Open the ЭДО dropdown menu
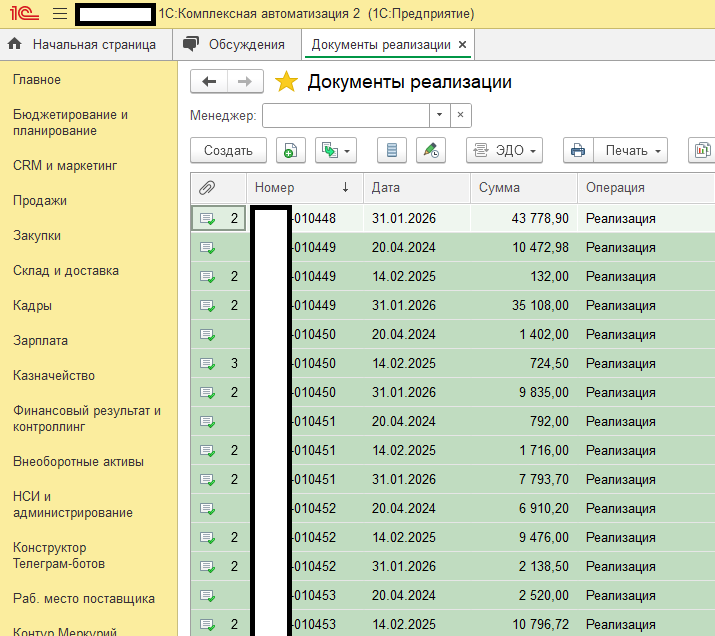Screen dimensions: 715x636 coord(504,150)
